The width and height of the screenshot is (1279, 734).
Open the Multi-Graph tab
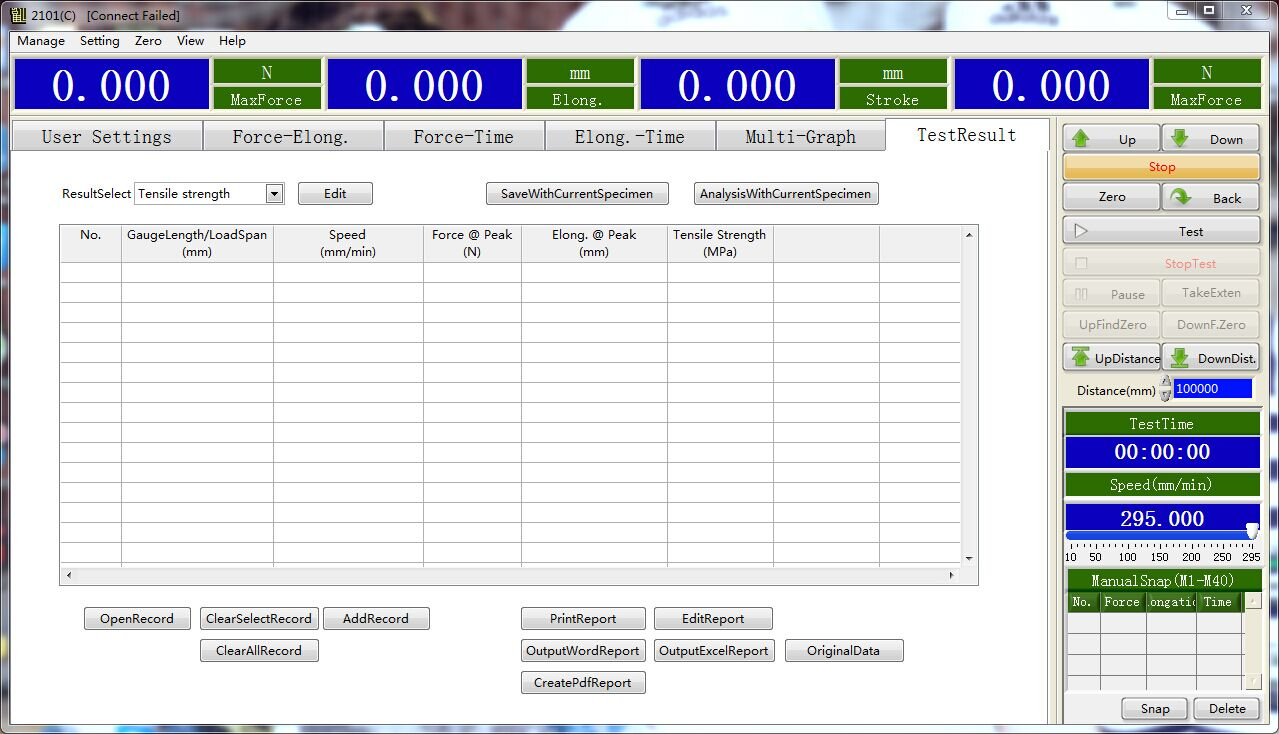(x=800, y=137)
